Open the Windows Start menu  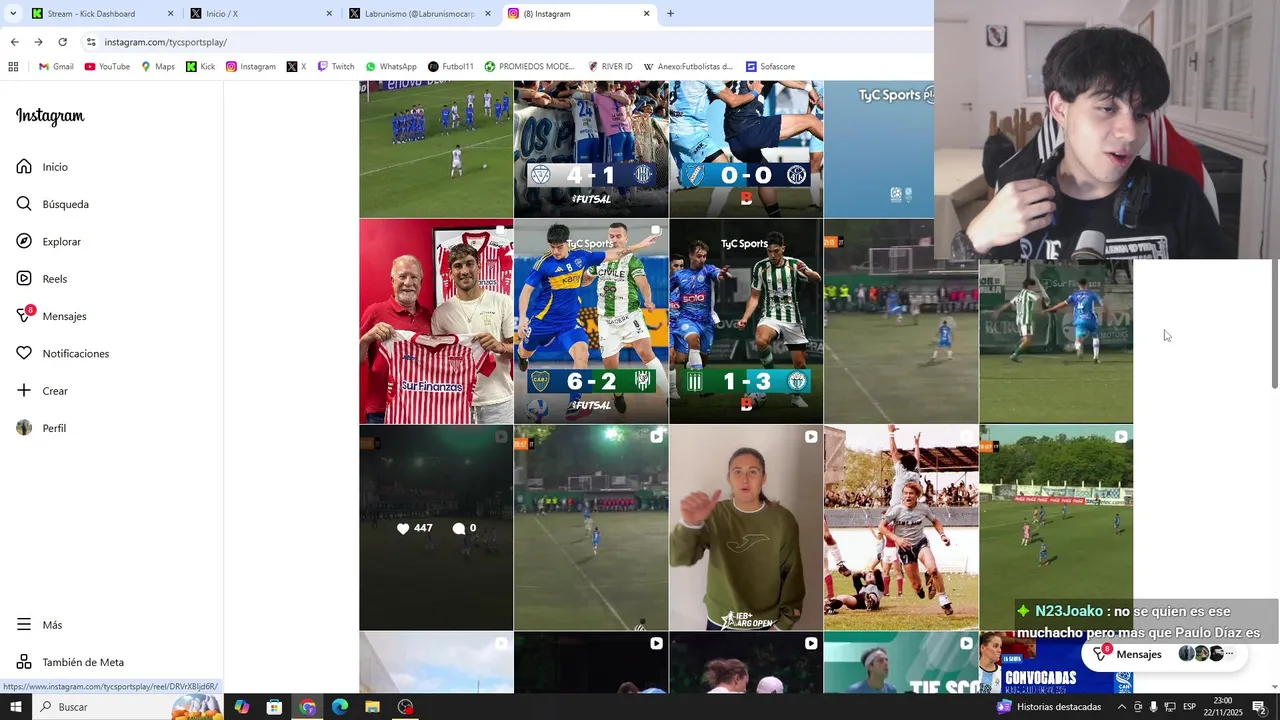click(x=16, y=707)
